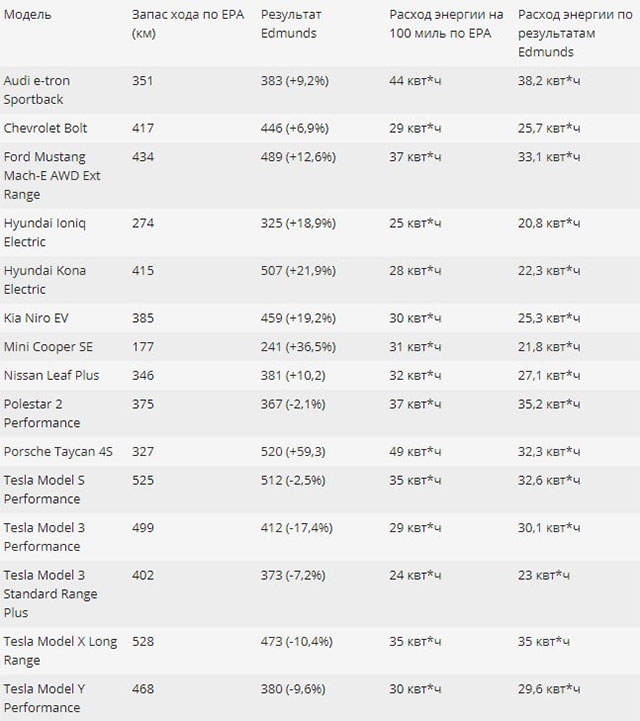The image size is (640, 721).
Task: Select the Audi e-tron Sportback model cell
Action: coord(37,88)
